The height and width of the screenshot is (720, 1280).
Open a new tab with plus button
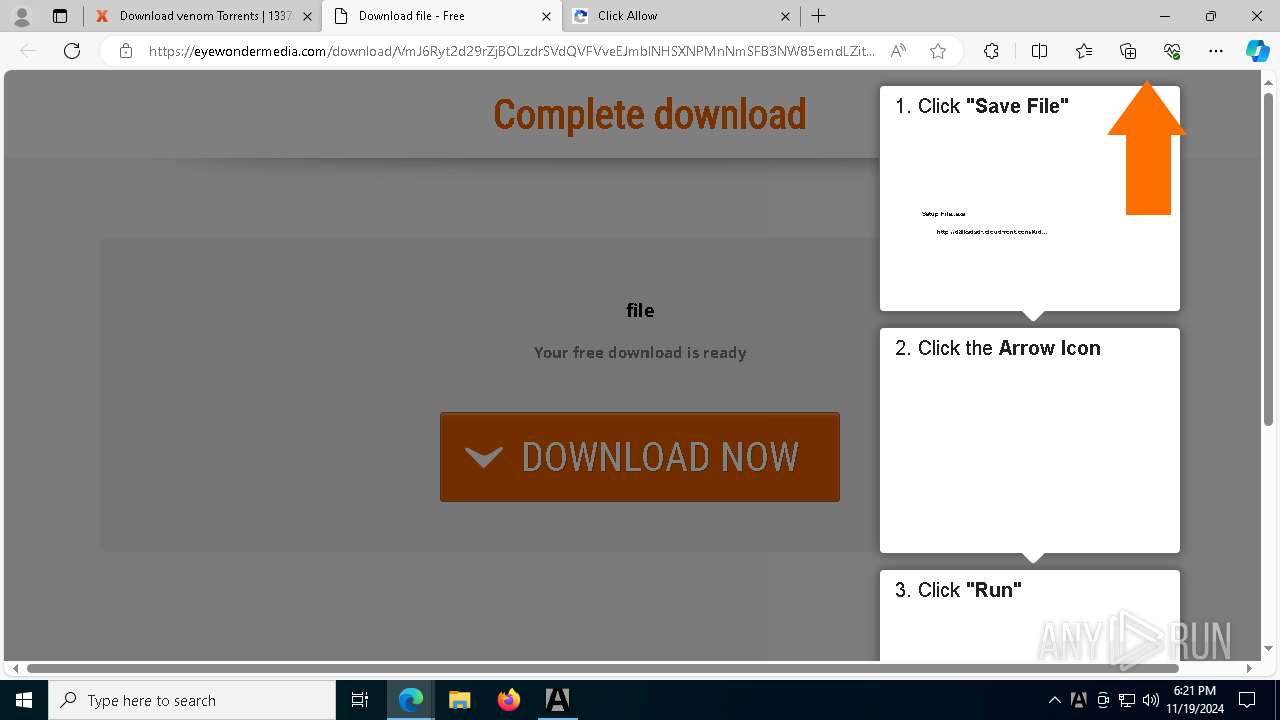tap(819, 16)
